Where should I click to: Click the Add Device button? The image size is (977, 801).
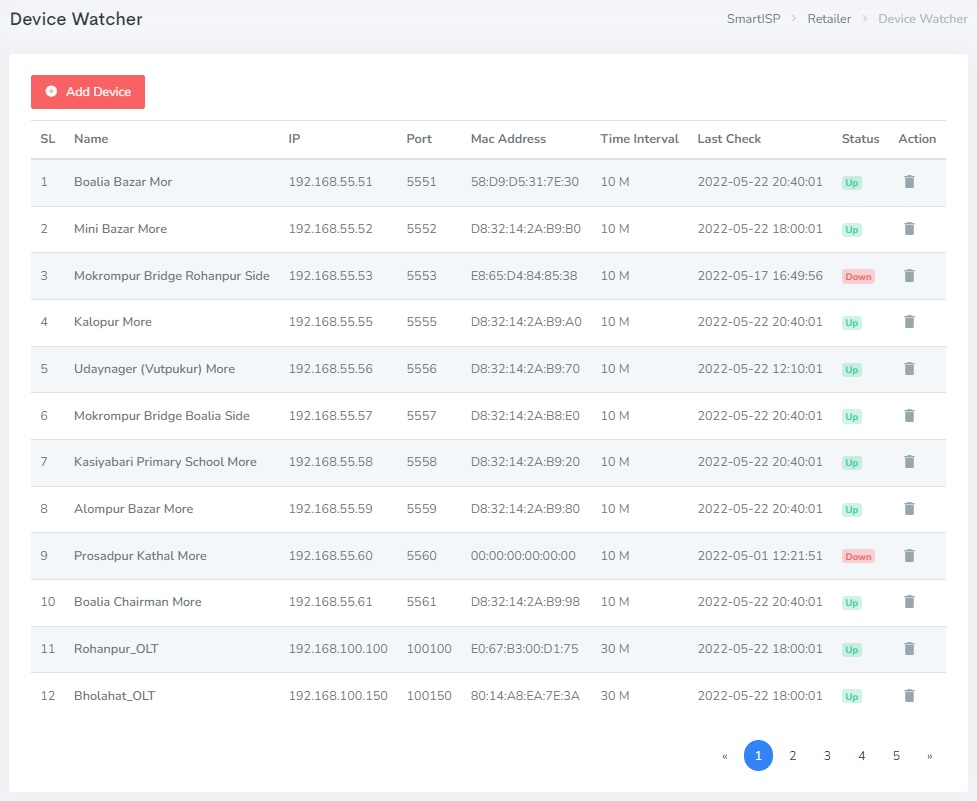click(x=88, y=92)
